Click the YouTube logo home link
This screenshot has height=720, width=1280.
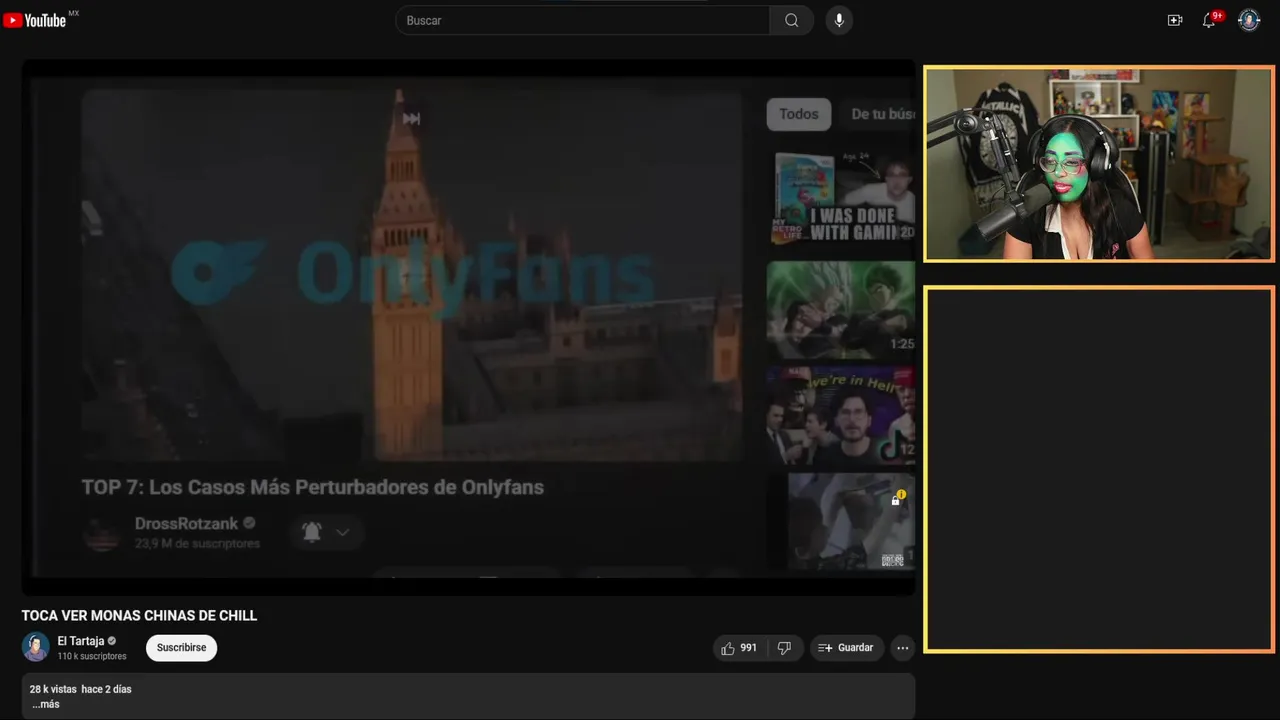(35, 20)
